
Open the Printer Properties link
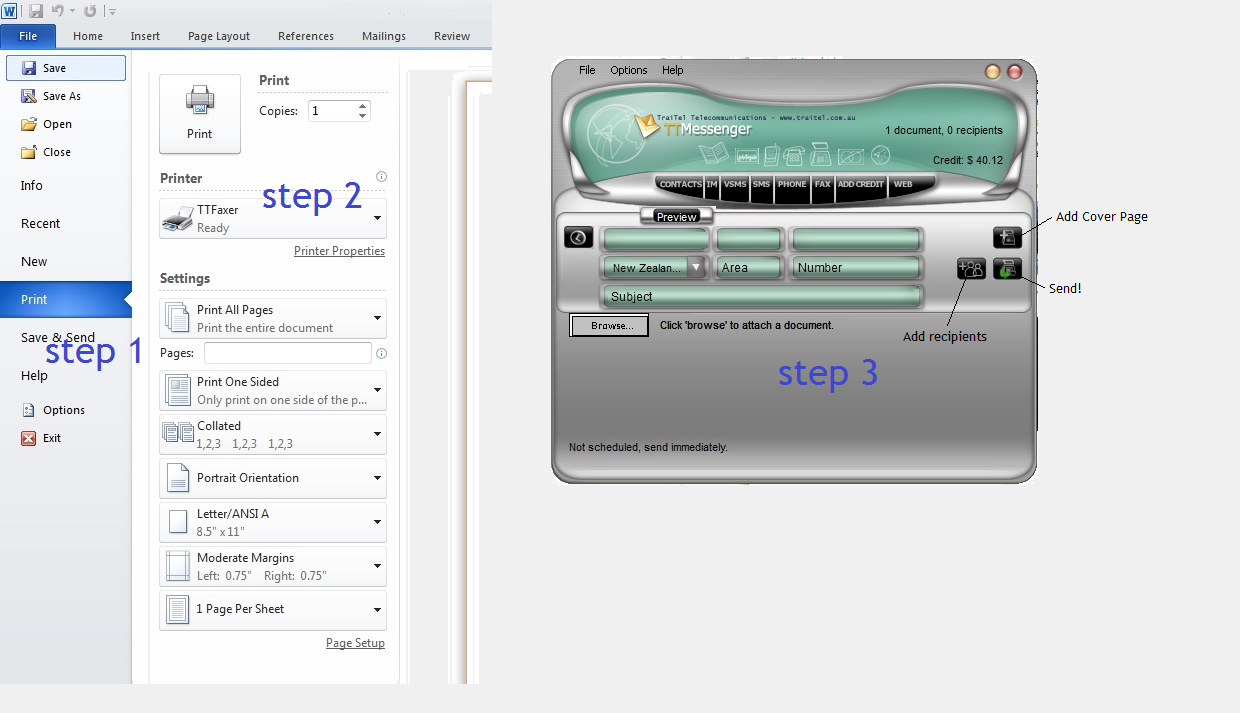[x=339, y=251]
